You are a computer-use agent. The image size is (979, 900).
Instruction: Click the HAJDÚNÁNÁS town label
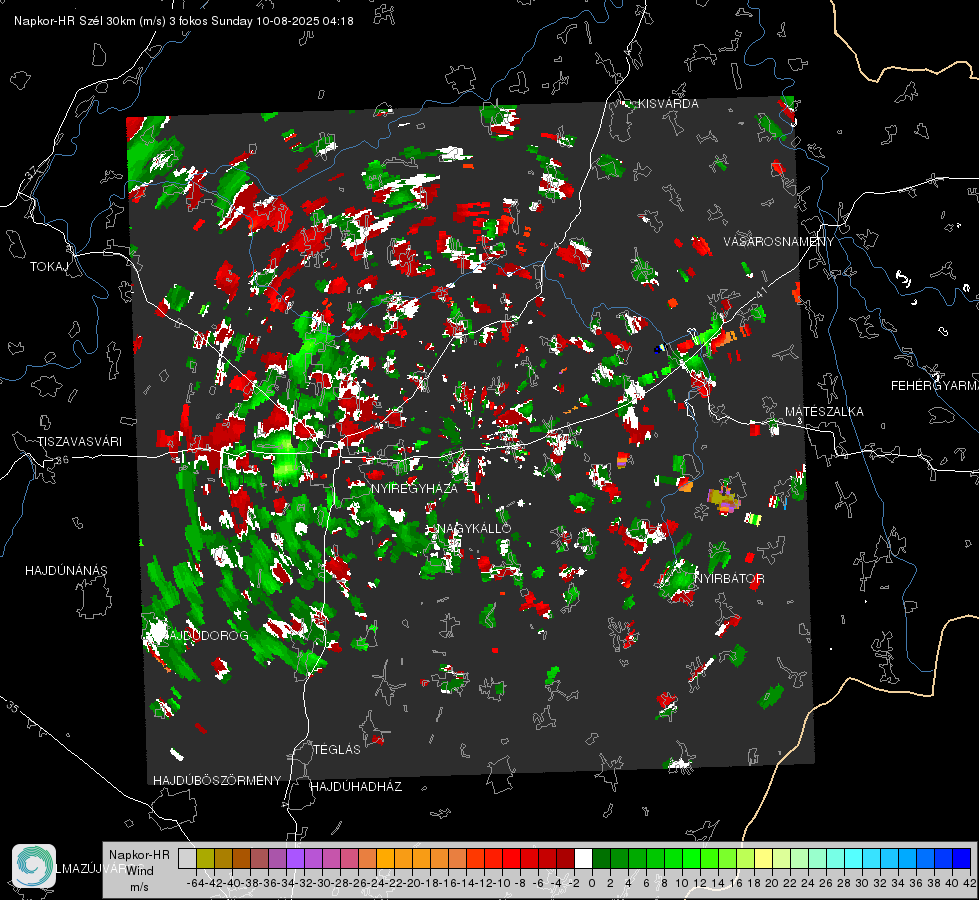click(x=66, y=571)
